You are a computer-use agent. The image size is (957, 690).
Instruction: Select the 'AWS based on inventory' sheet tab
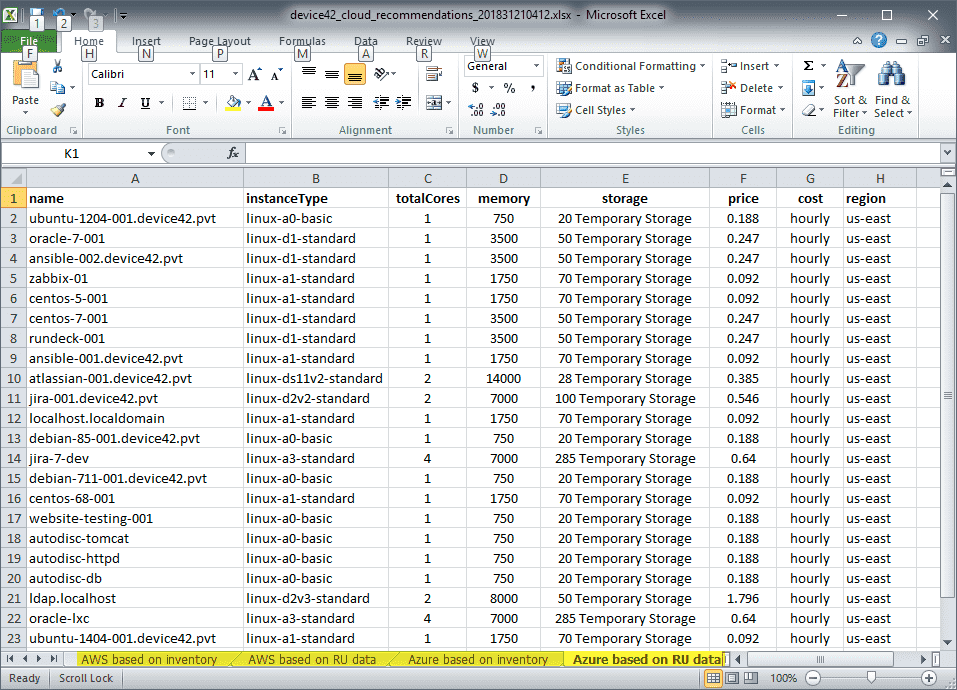click(x=149, y=659)
